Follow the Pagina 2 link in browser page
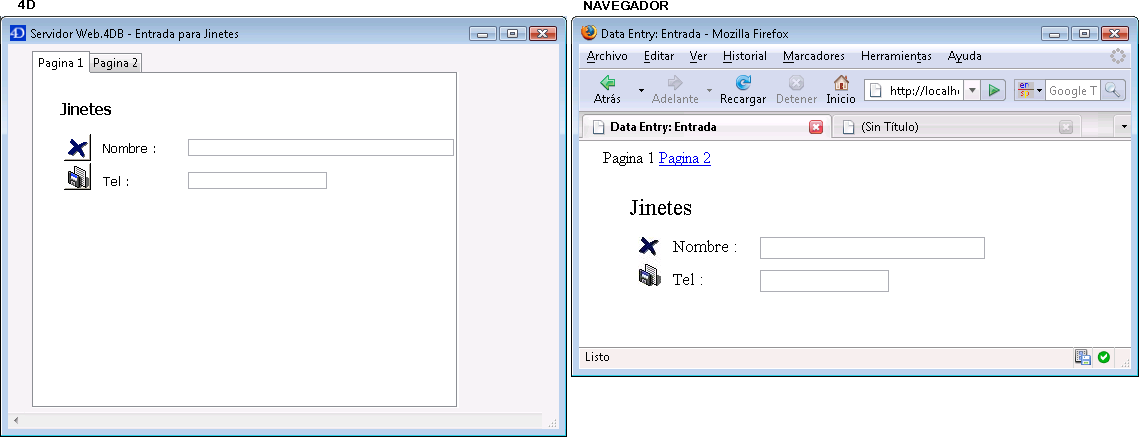Image resolution: width=1139 pixels, height=437 pixels. tap(684, 158)
